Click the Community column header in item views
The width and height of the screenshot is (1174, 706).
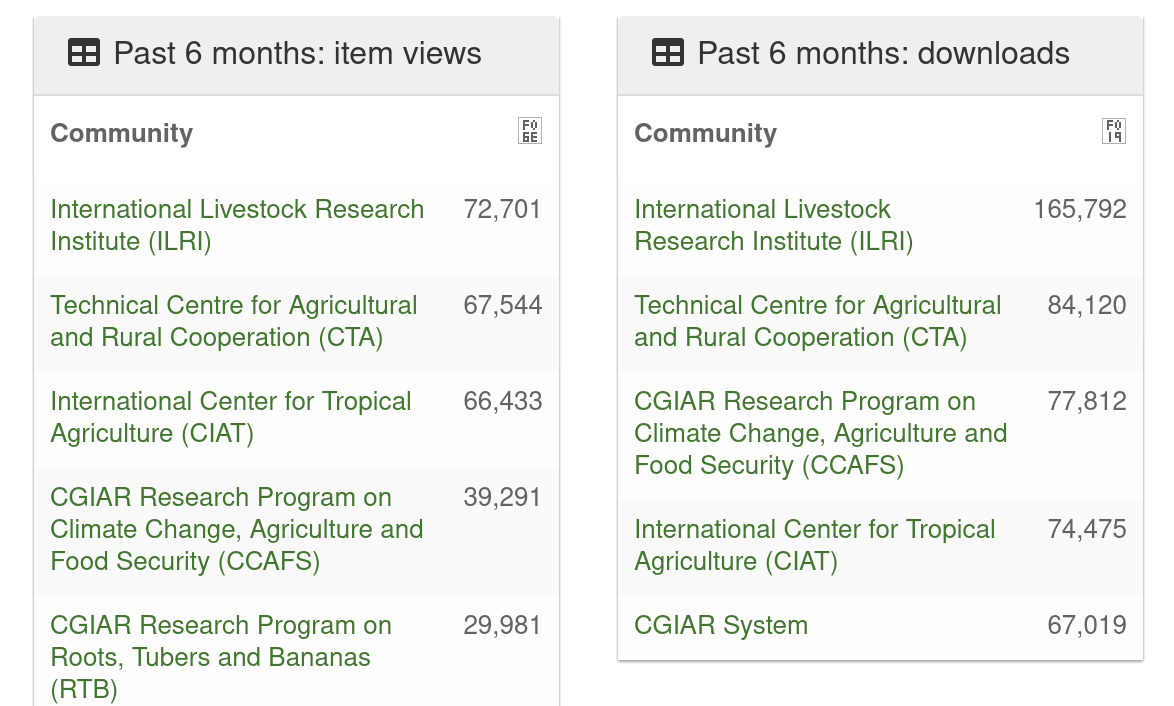(121, 133)
